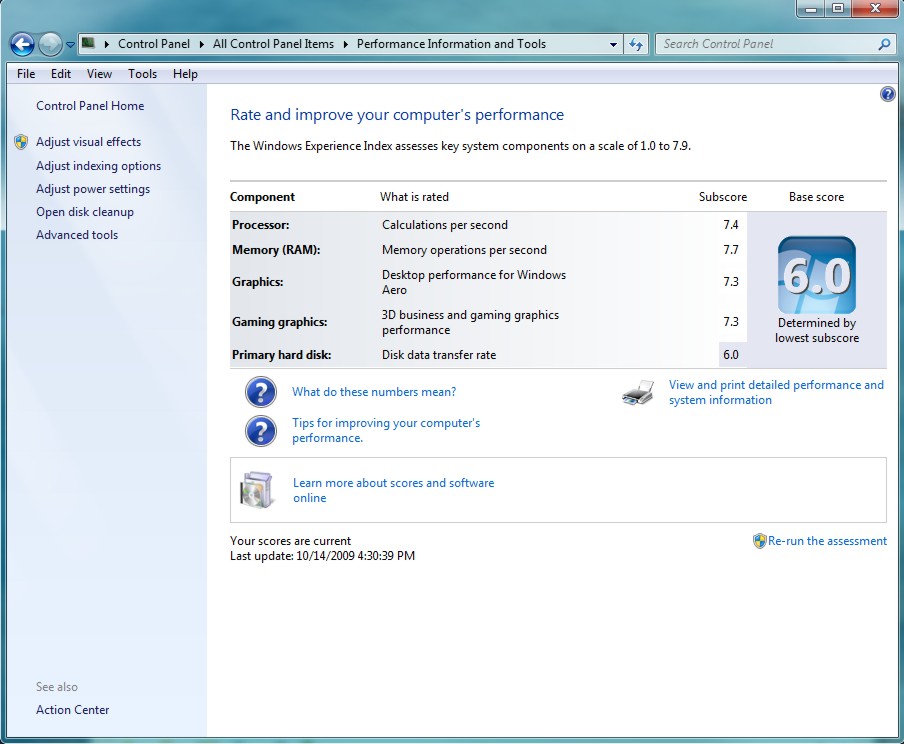Select All Control Panel Items breadcrumb
Viewport: 904px width, 744px height.
(273, 44)
